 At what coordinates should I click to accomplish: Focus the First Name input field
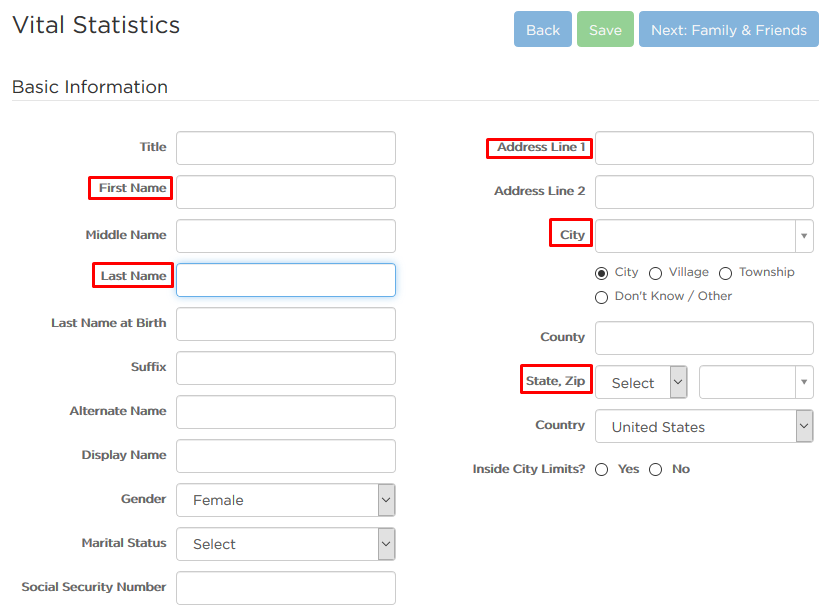coord(286,192)
